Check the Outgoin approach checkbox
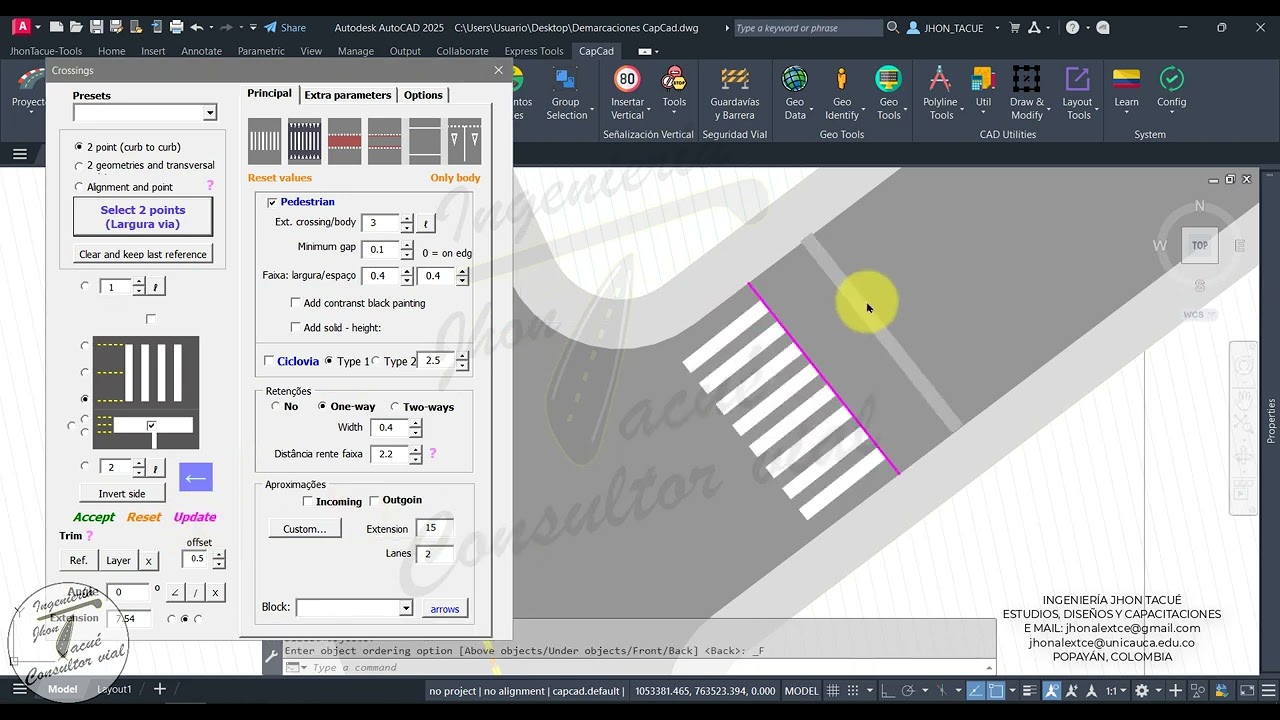Screen dimensions: 1280x720 pyautogui.click(x=374, y=500)
